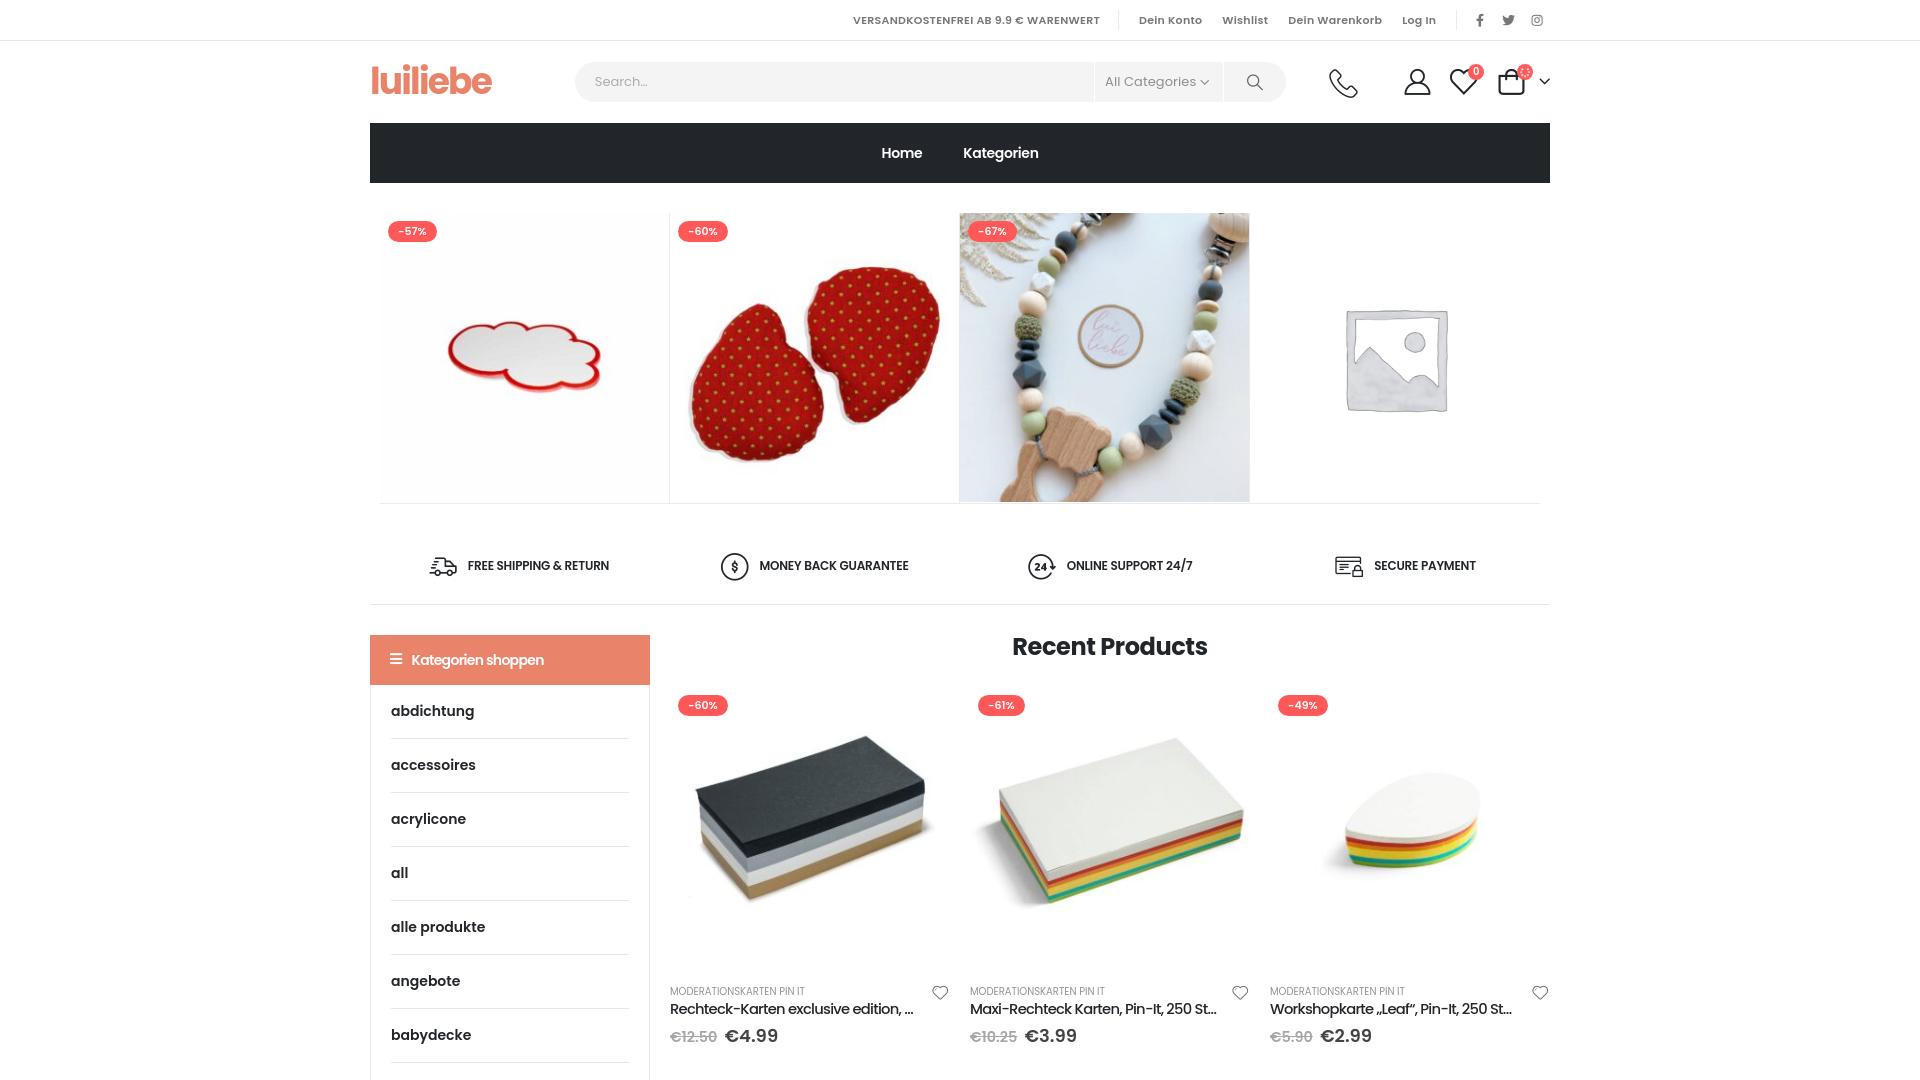Select the accessoires category

(x=433, y=765)
